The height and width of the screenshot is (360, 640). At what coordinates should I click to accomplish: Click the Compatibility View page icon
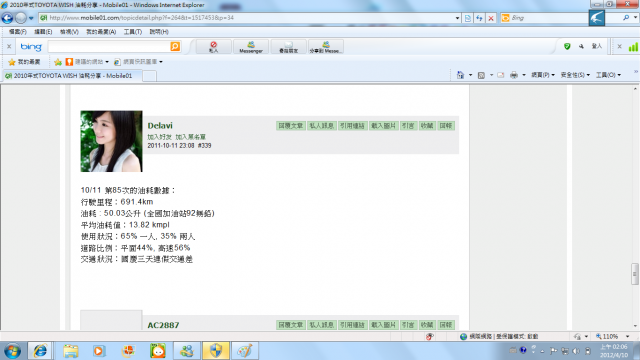coord(468,18)
